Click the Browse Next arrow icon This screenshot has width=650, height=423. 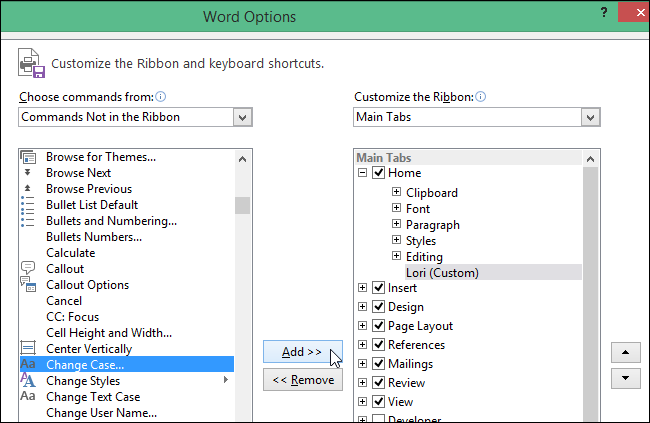(x=28, y=173)
